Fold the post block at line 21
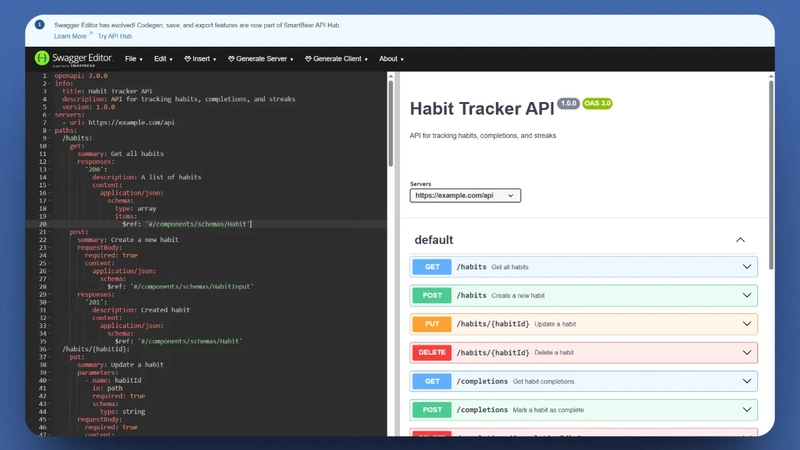Screen dimensions: 800x450 [50, 232]
